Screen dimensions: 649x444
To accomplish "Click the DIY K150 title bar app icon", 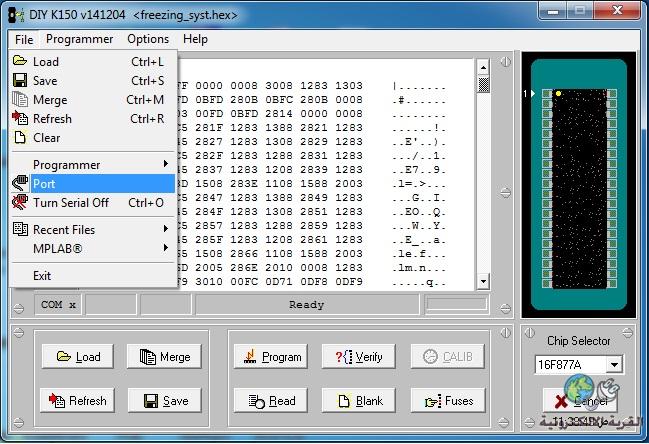I will 17,15.
